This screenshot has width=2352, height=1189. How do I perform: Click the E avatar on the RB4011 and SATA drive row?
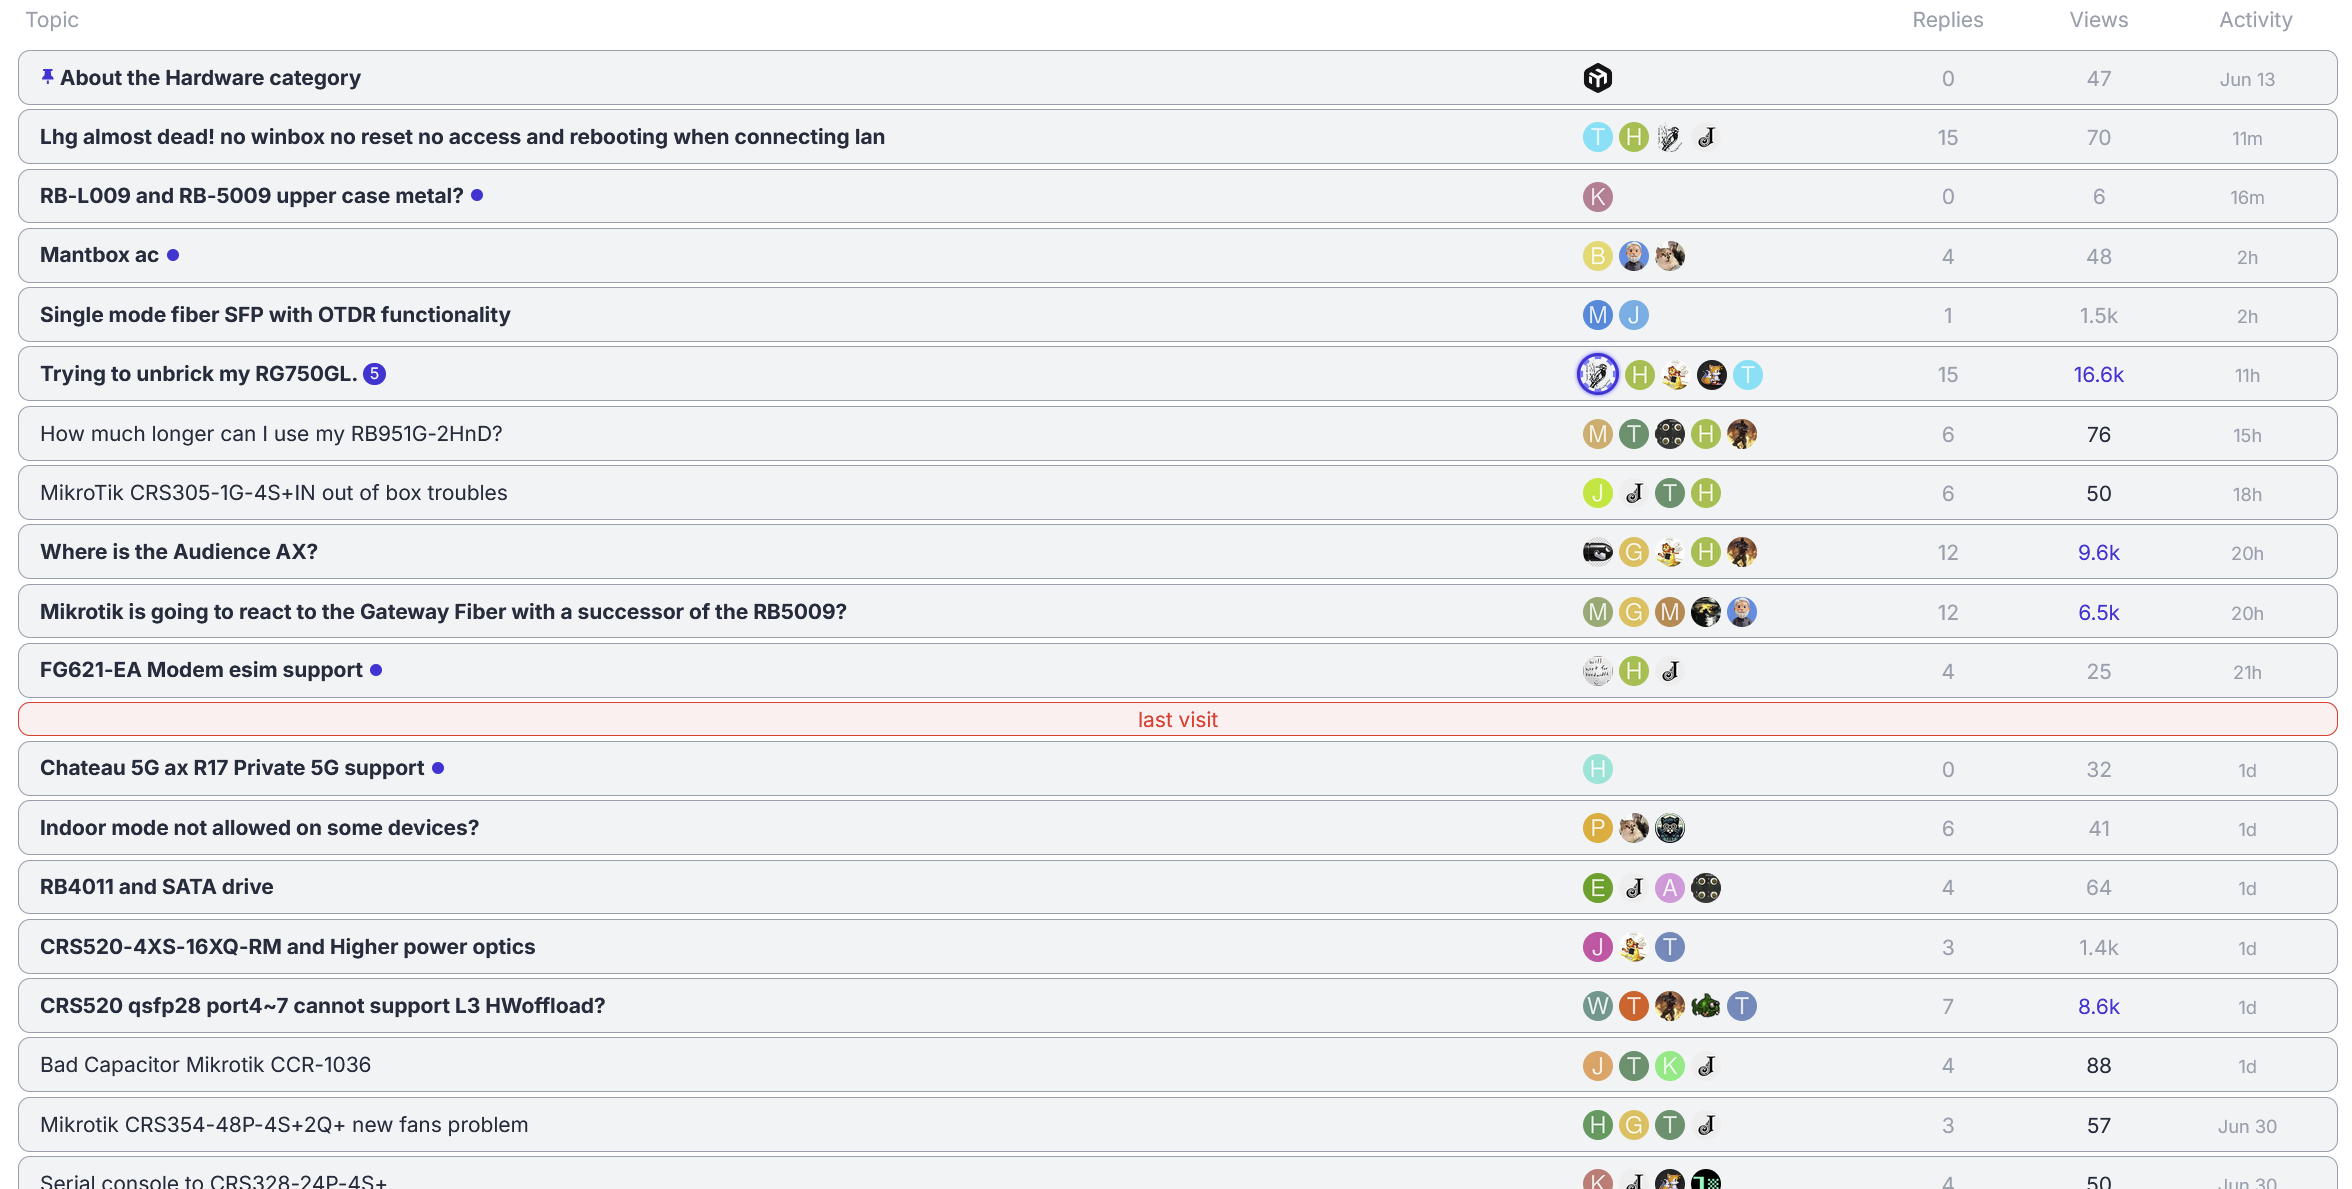pyautogui.click(x=1597, y=888)
